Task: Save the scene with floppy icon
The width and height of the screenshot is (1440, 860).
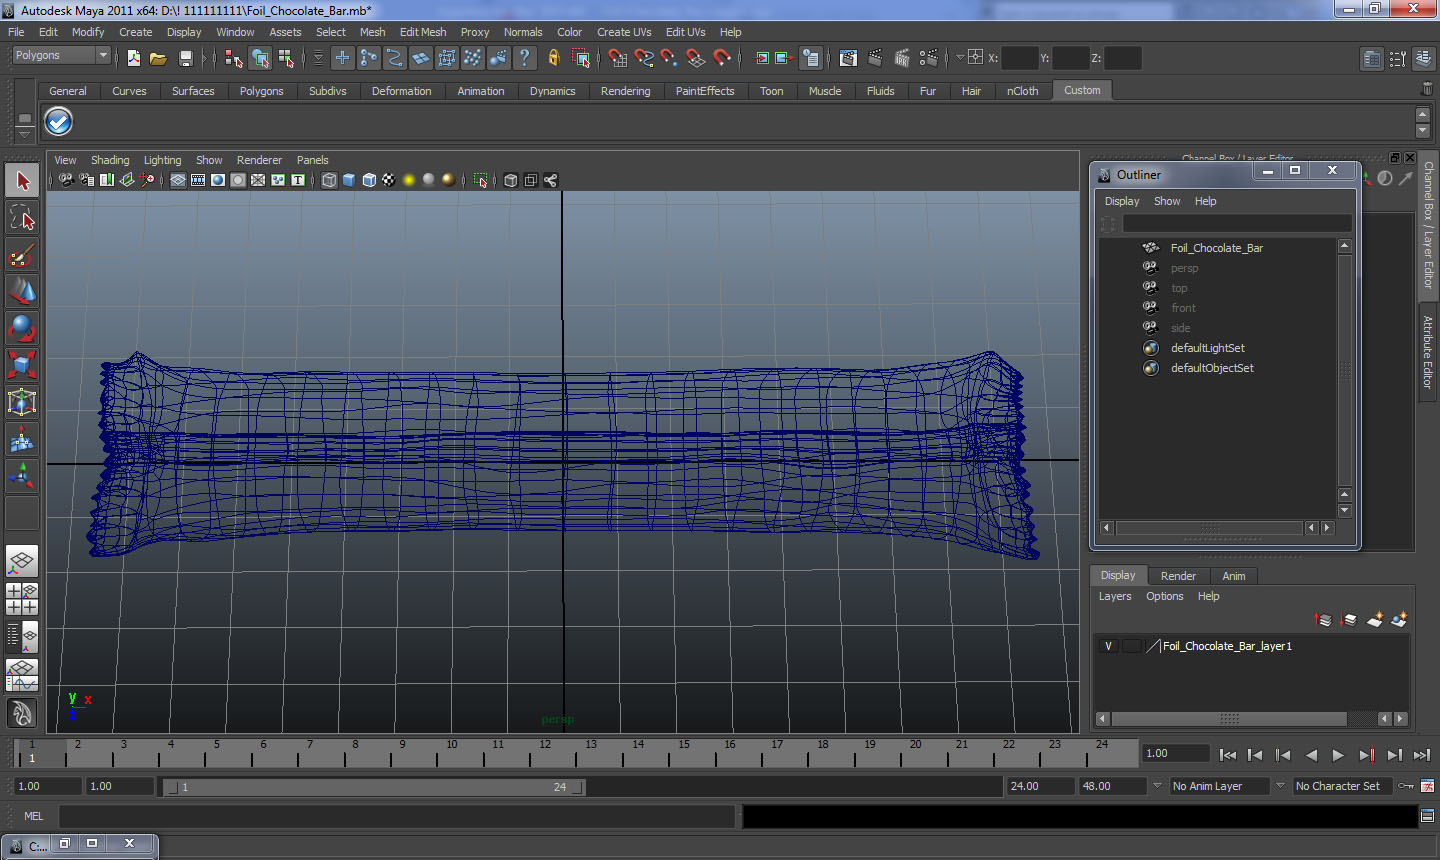Action: pos(185,58)
